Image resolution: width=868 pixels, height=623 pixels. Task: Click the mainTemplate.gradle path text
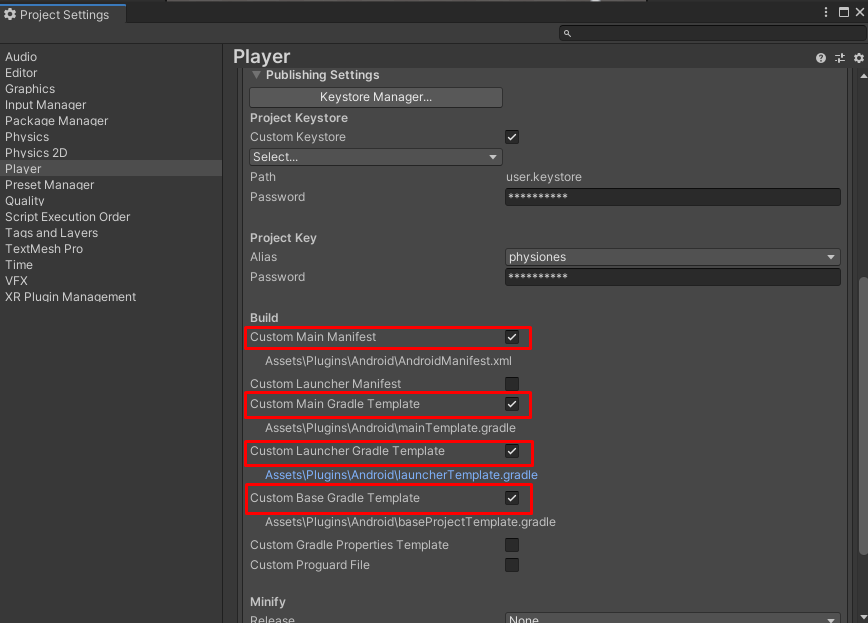coord(390,428)
